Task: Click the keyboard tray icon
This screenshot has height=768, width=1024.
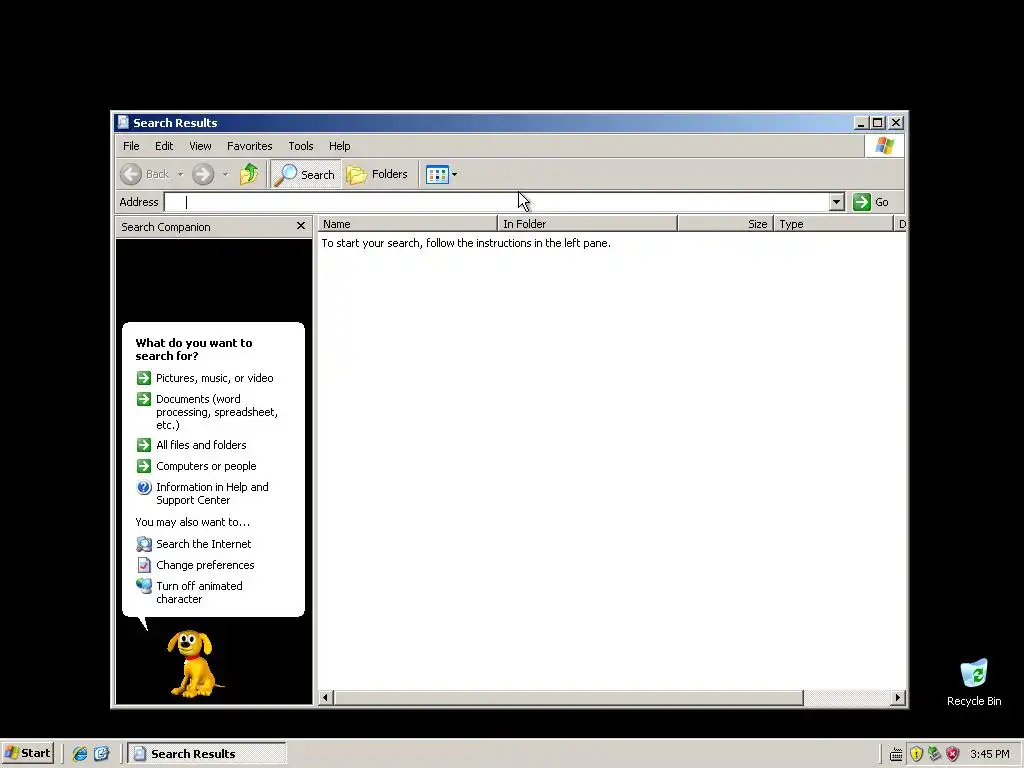Action: coord(897,755)
